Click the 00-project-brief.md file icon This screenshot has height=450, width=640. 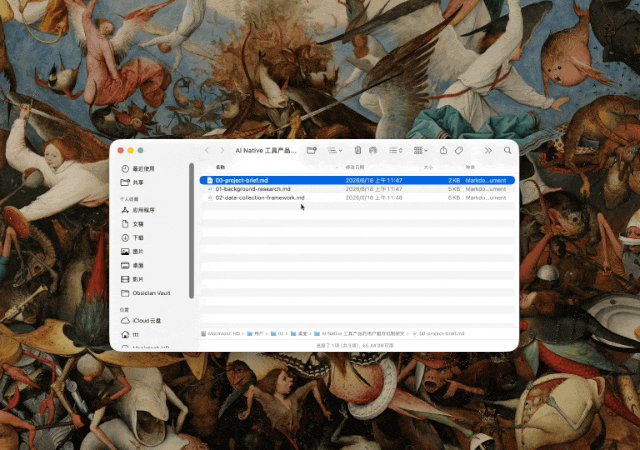[x=210, y=180]
